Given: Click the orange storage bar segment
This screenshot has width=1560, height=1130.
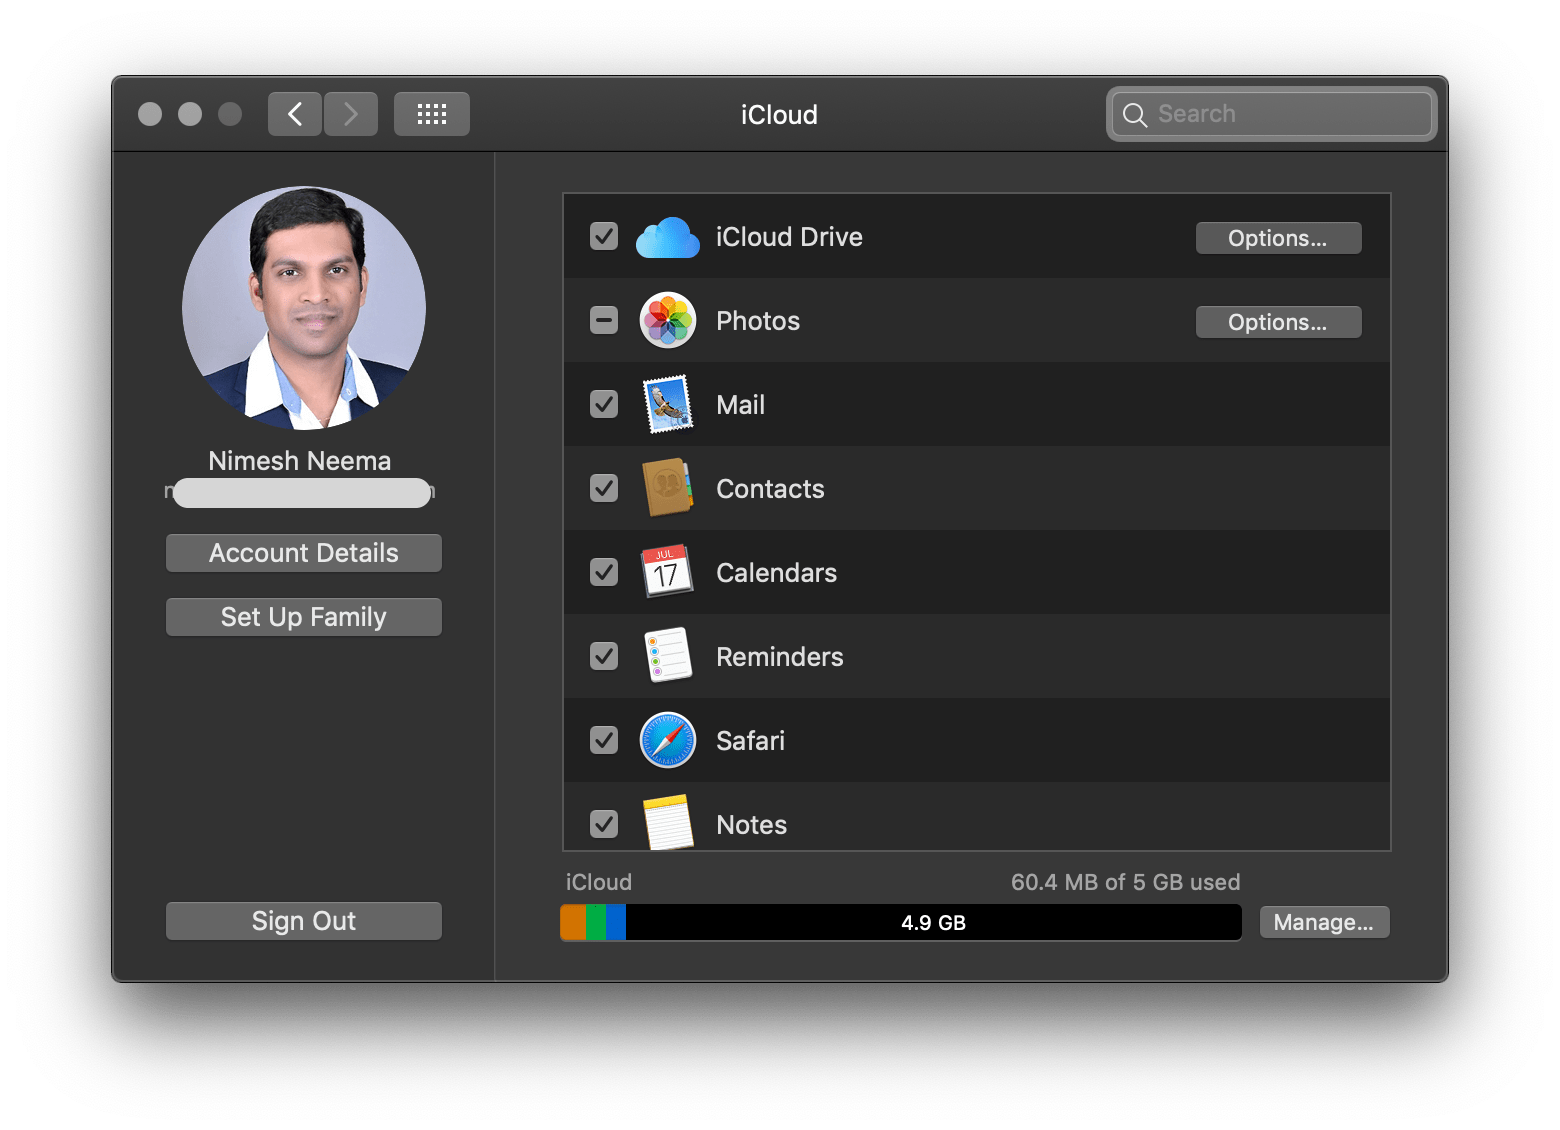Looking at the screenshot, I should 573,922.
